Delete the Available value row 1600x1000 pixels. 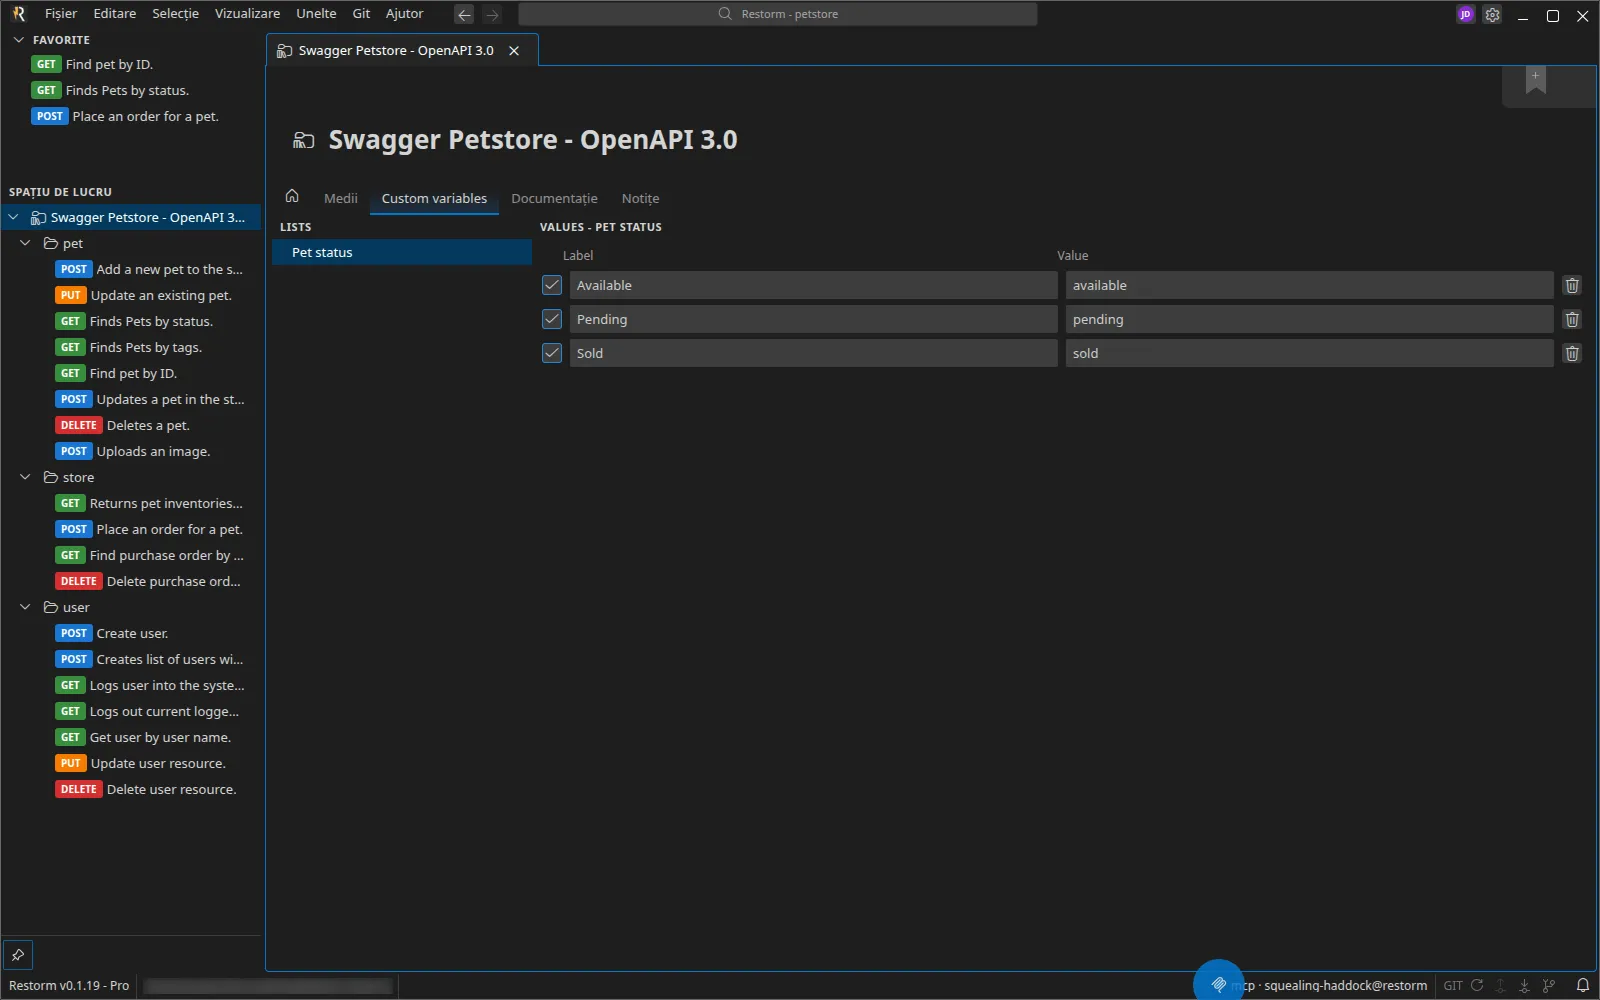[x=1572, y=285]
